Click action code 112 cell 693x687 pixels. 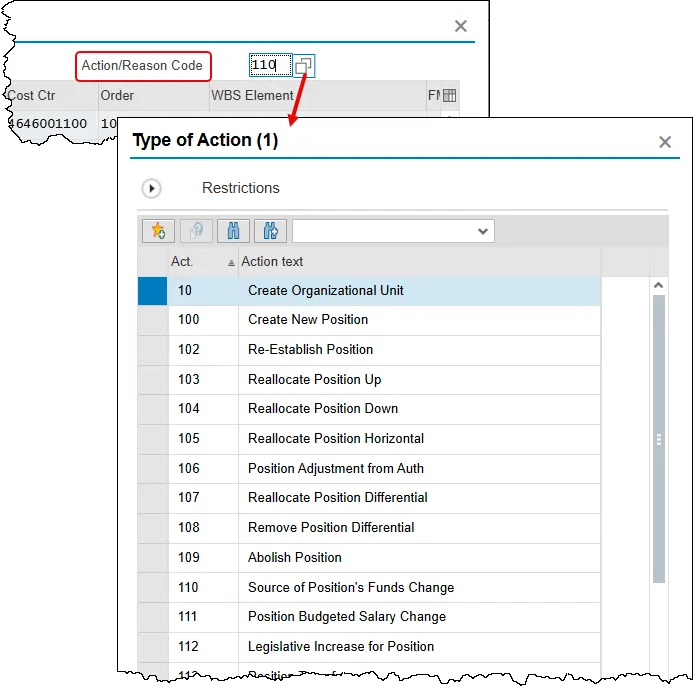(x=203, y=647)
